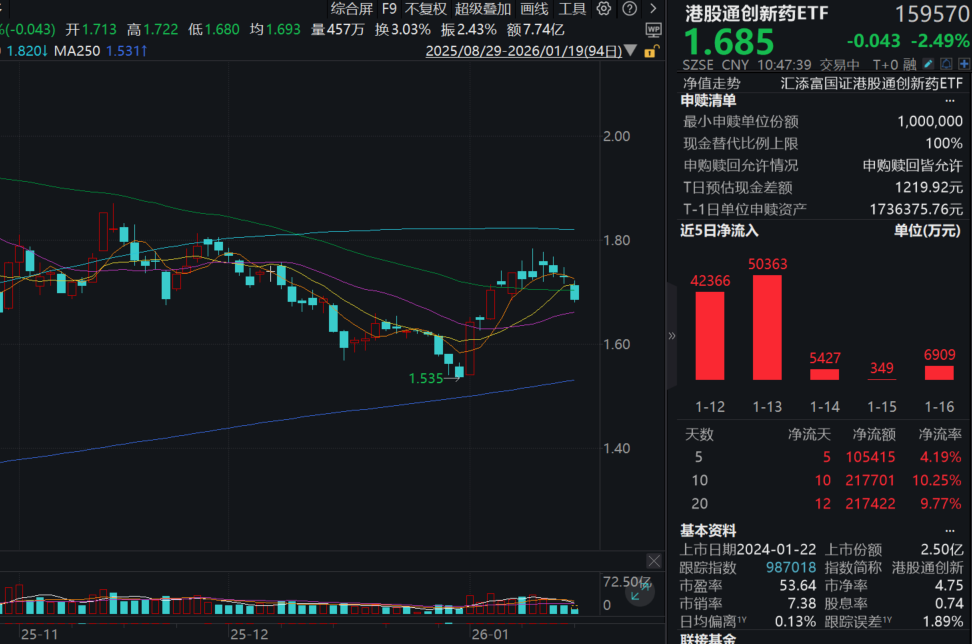
Task: Click the tracking index code 987018 link
Action: [791, 568]
